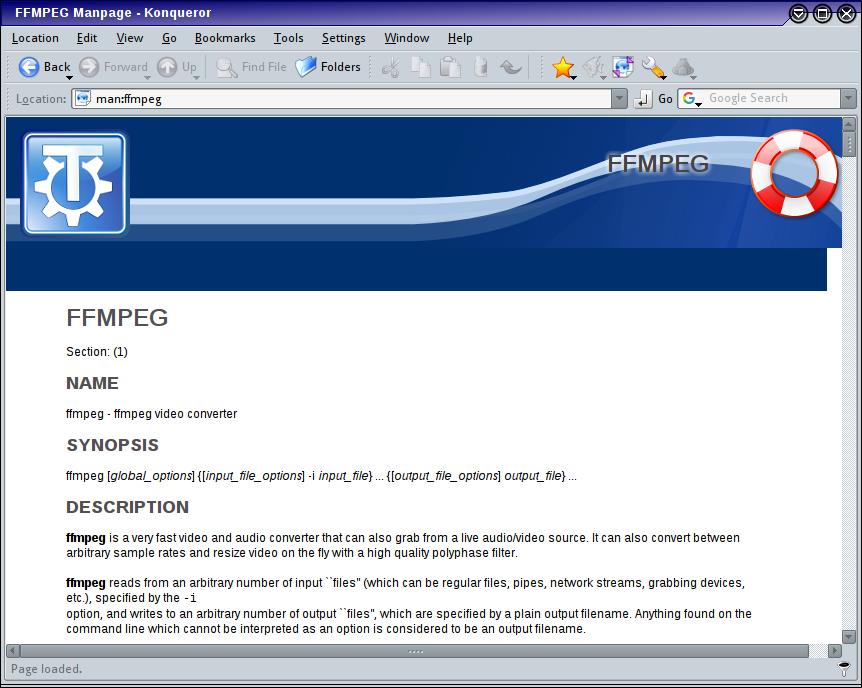Click the italic 'global_options' text
862x688 pixels.
(x=152, y=476)
